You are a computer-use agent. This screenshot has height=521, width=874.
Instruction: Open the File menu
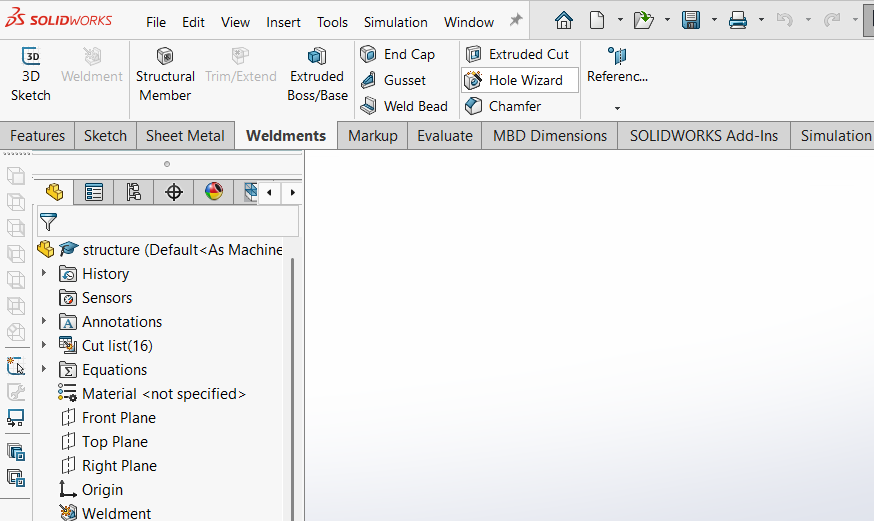(x=156, y=22)
